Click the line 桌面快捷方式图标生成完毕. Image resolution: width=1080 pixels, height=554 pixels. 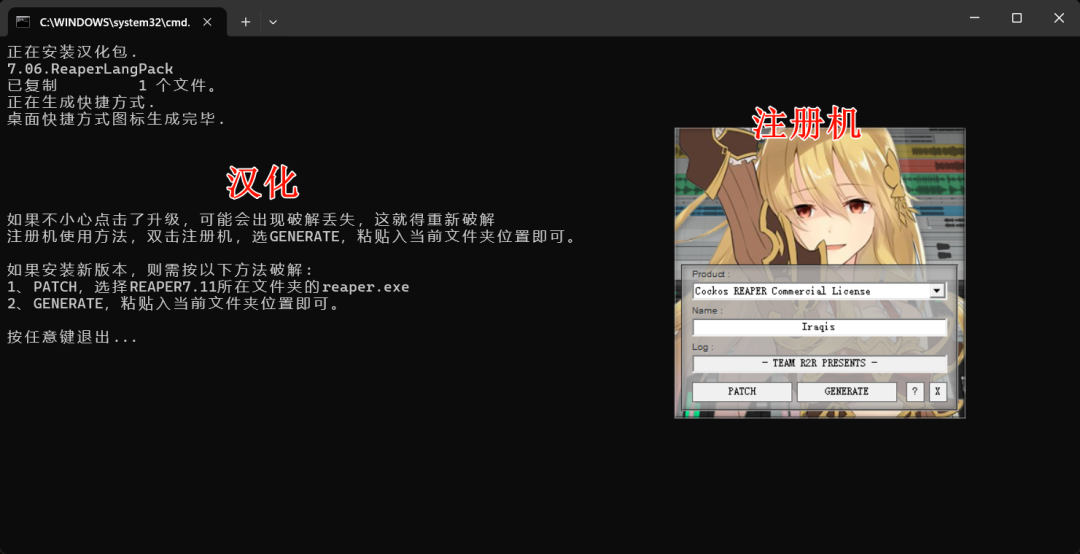tap(116, 119)
